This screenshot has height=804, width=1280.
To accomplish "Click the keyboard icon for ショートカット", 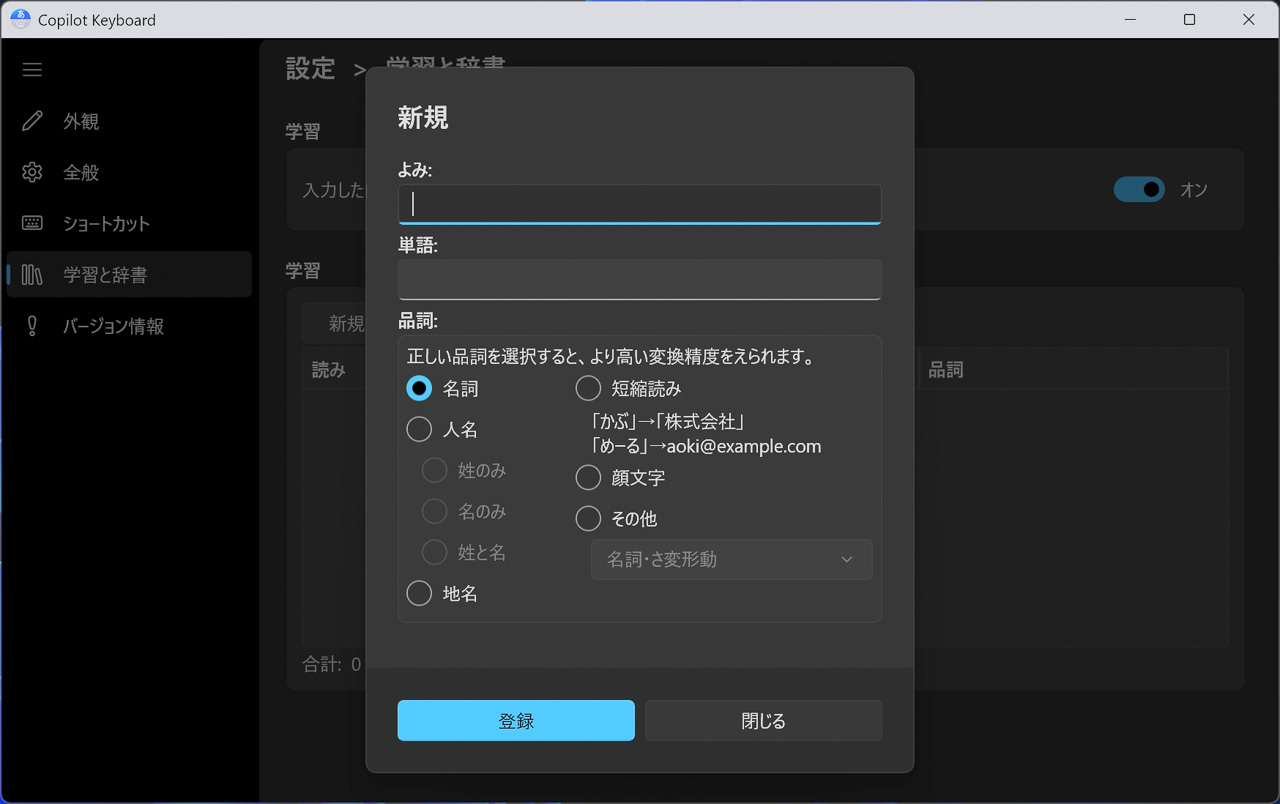I will (x=32, y=223).
